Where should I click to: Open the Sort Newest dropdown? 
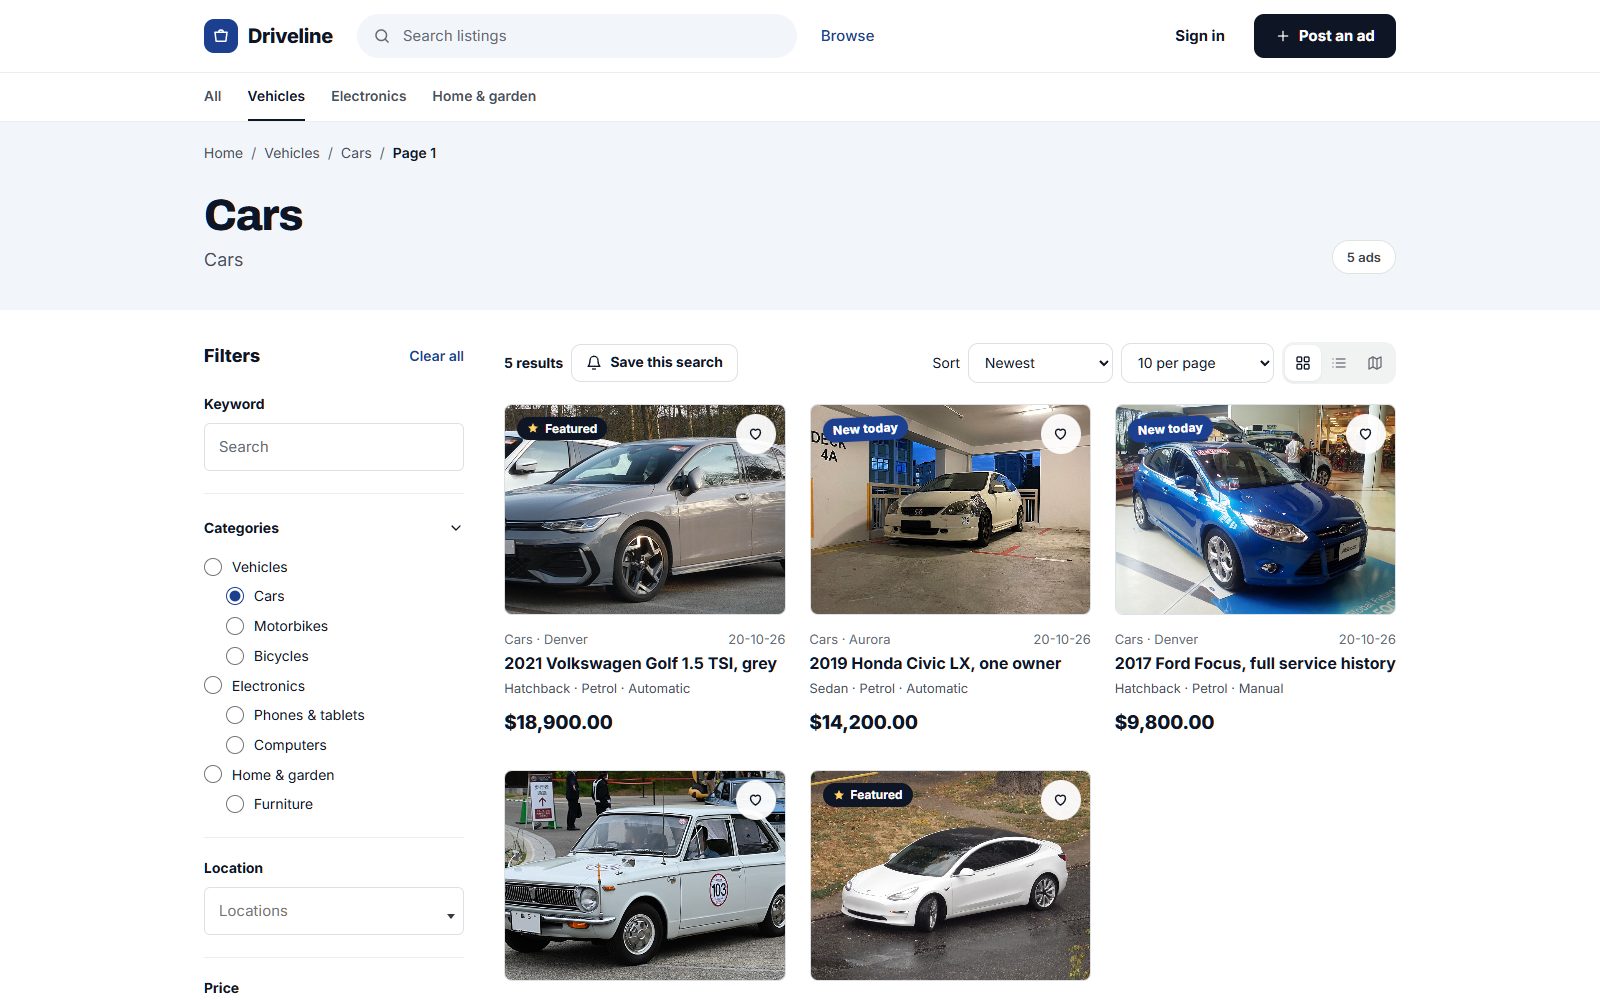point(1040,363)
